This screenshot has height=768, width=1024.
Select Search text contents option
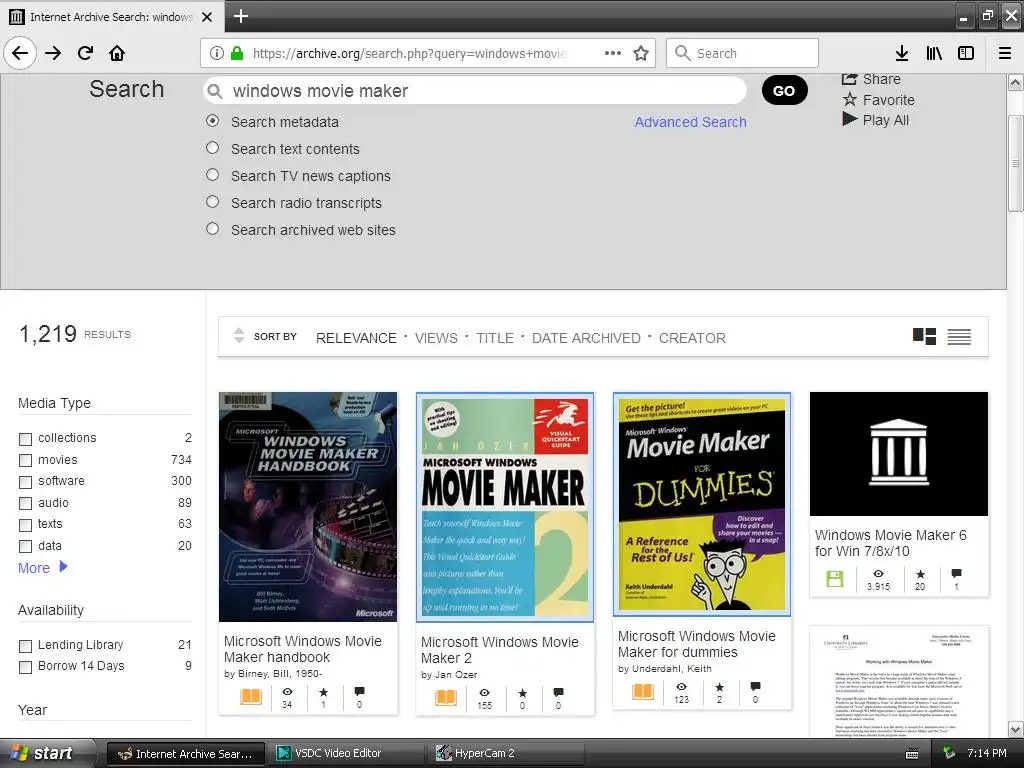[x=212, y=148]
